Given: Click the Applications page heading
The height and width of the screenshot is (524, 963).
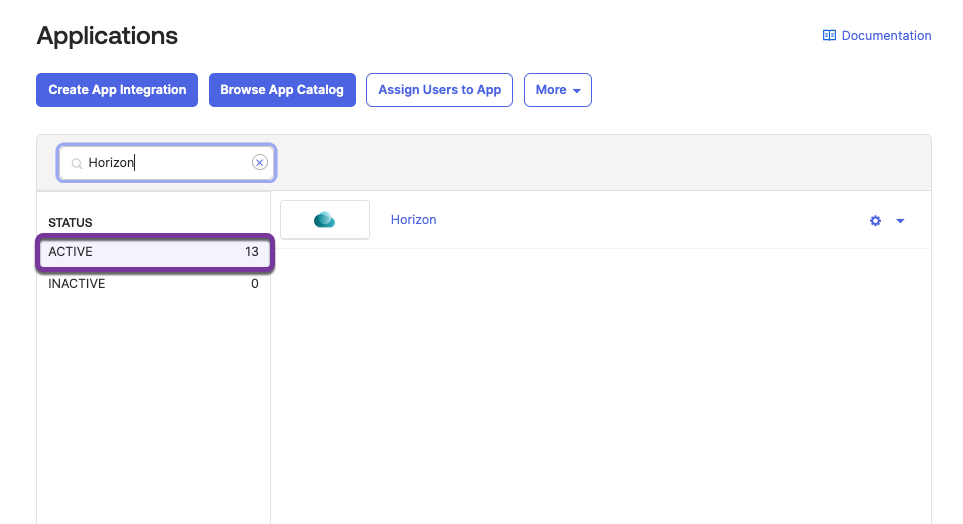Looking at the screenshot, I should (x=107, y=36).
